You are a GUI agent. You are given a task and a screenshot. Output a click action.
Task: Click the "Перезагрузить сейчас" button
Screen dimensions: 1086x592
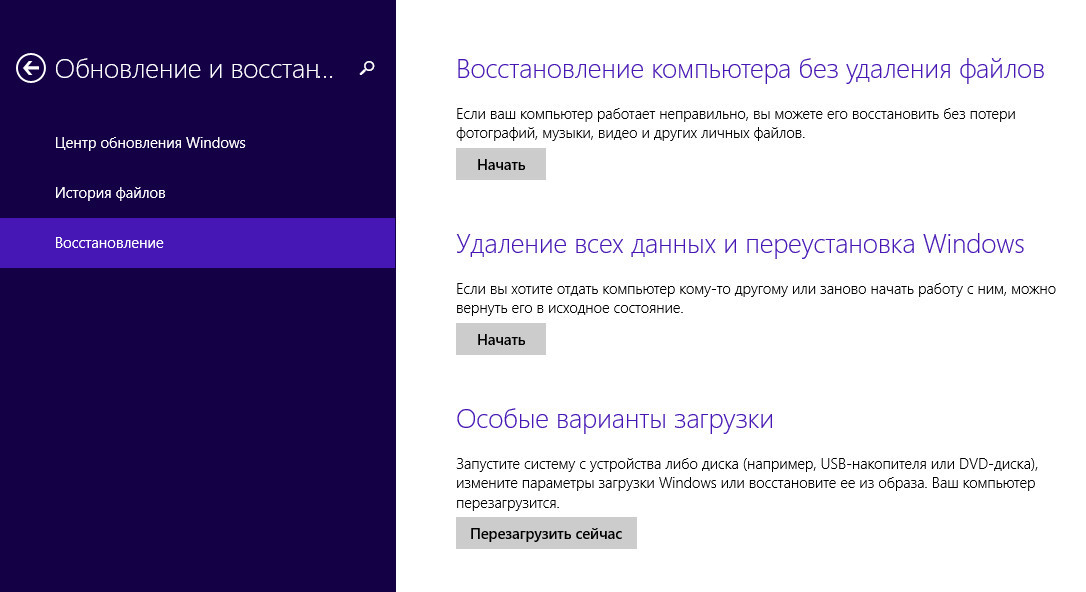pyautogui.click(x=546, y=534)
